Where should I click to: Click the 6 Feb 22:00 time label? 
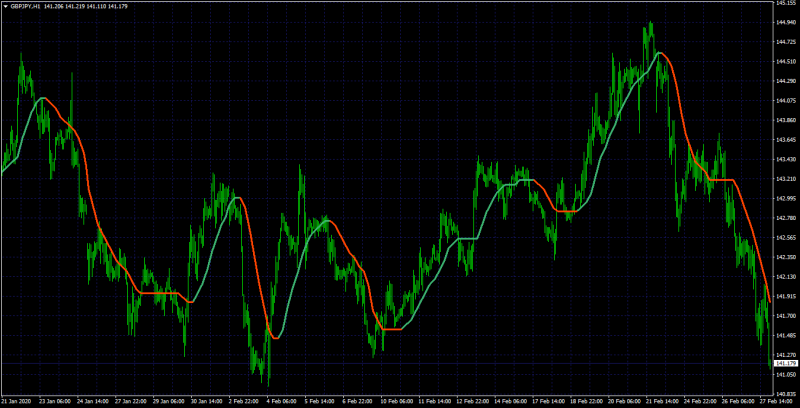pos(358,402)
